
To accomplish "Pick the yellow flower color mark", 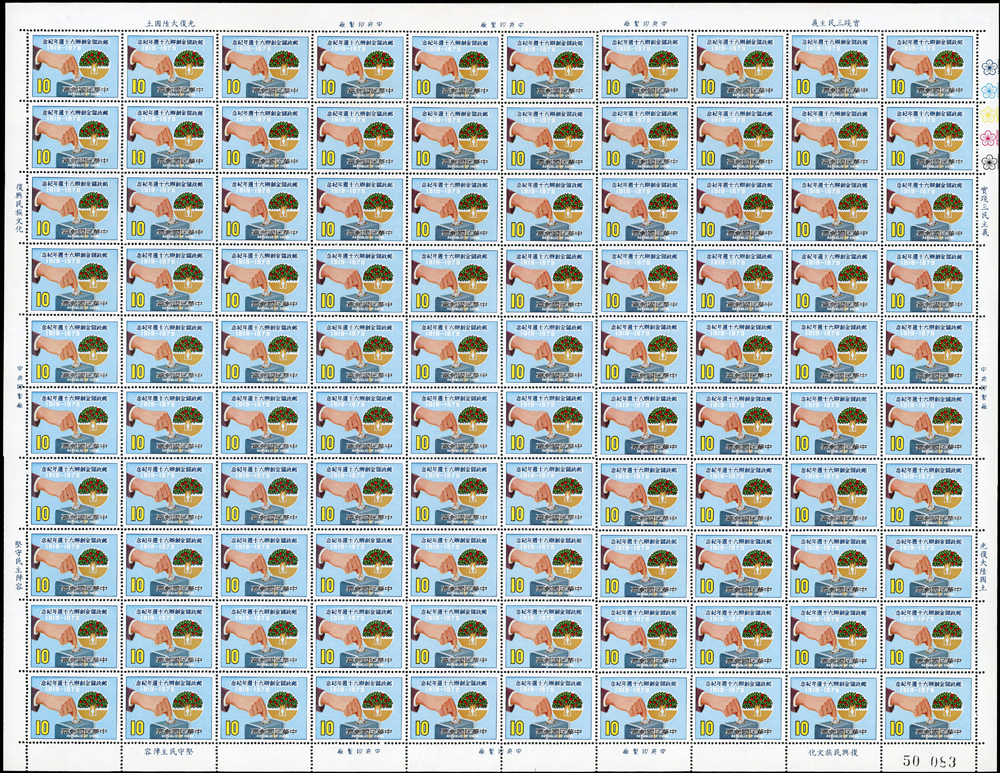I will coord(989,114).
